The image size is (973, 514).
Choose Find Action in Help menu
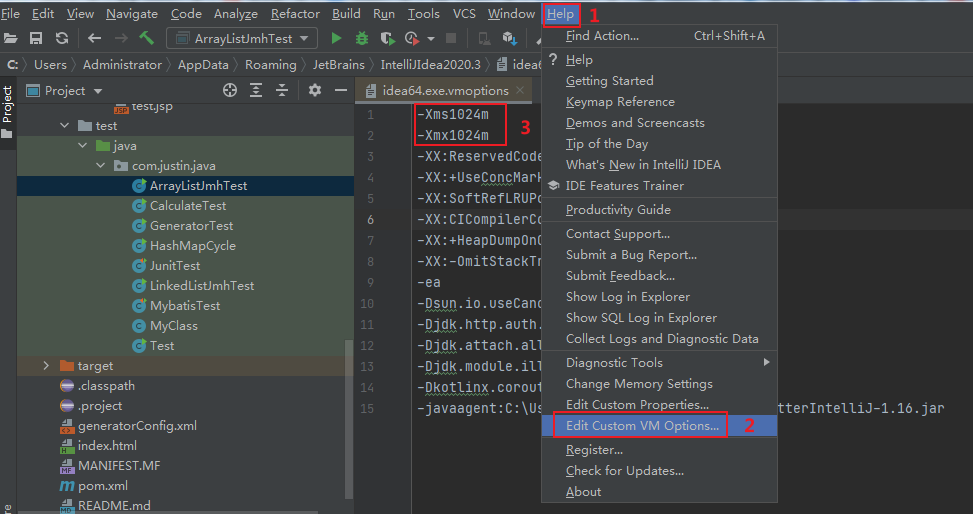[659, 36]
